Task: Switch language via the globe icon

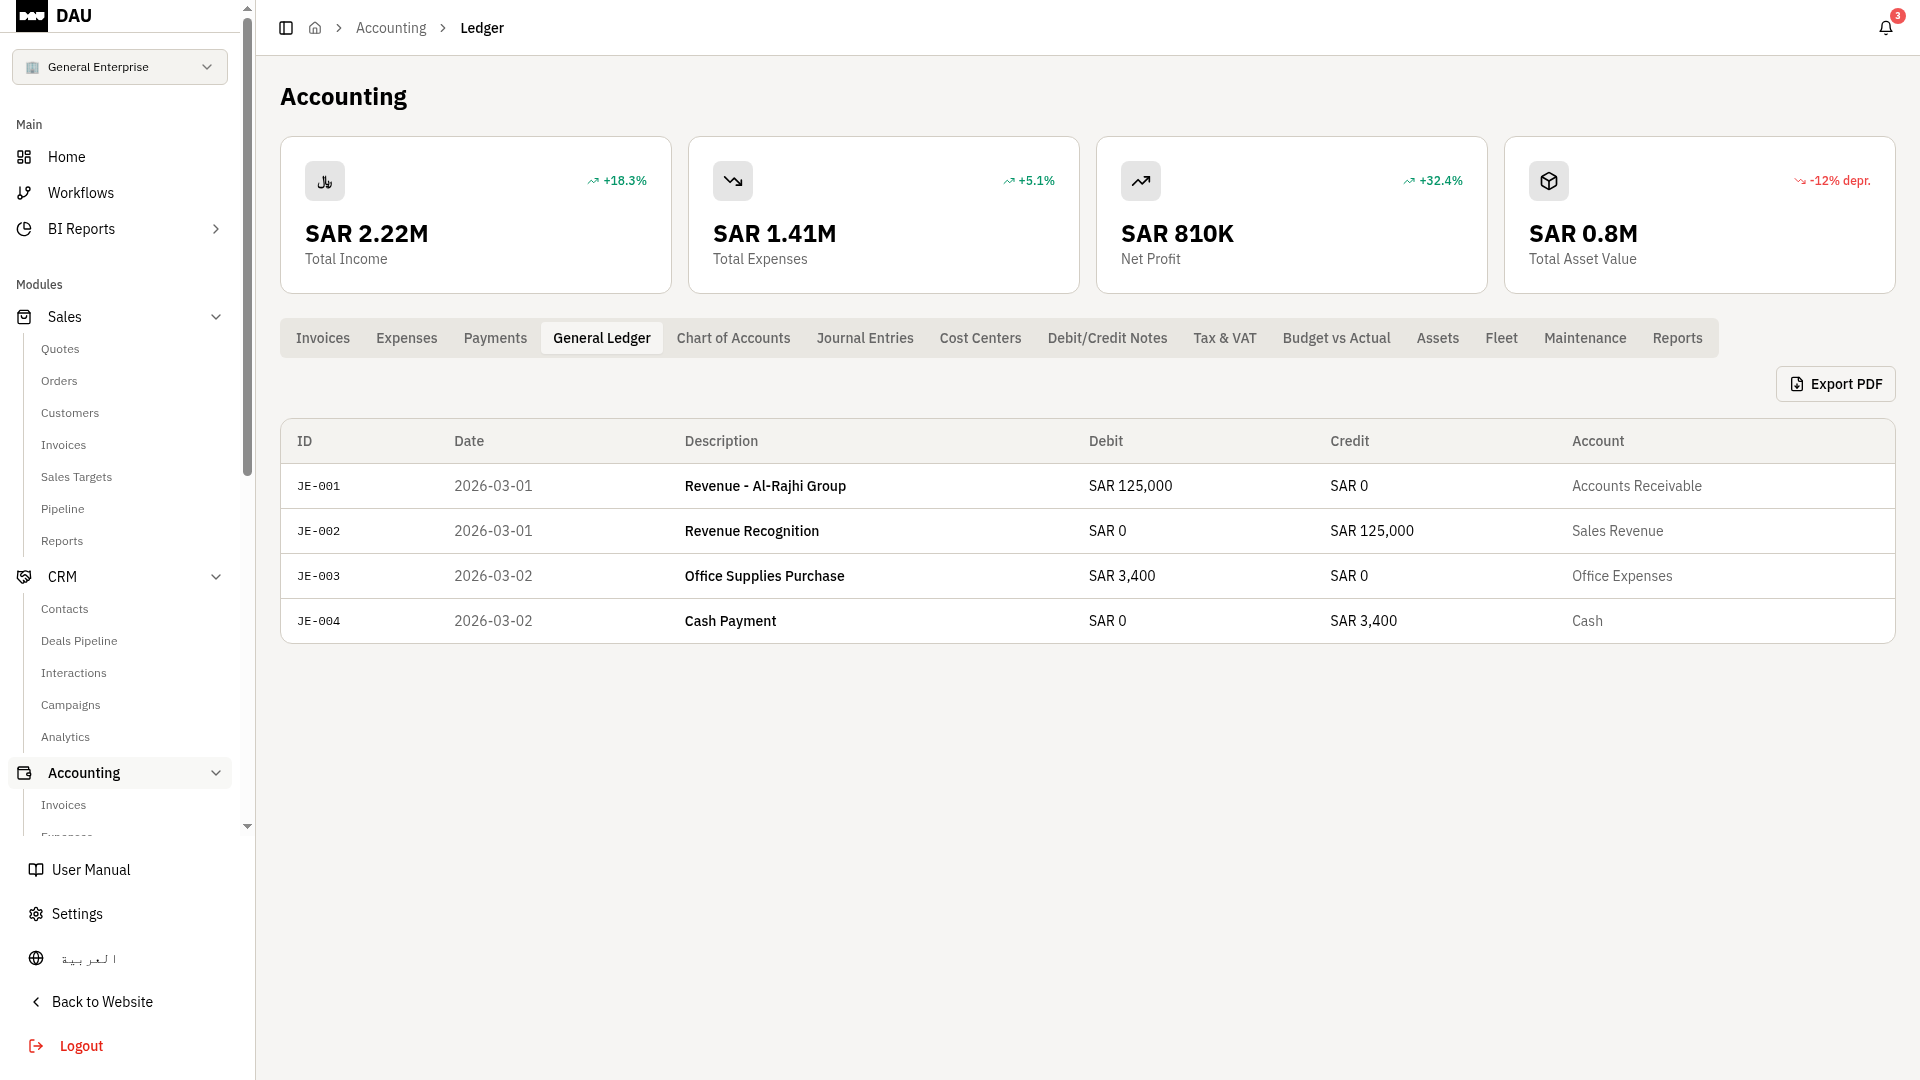Action: (x=36, y=958)
